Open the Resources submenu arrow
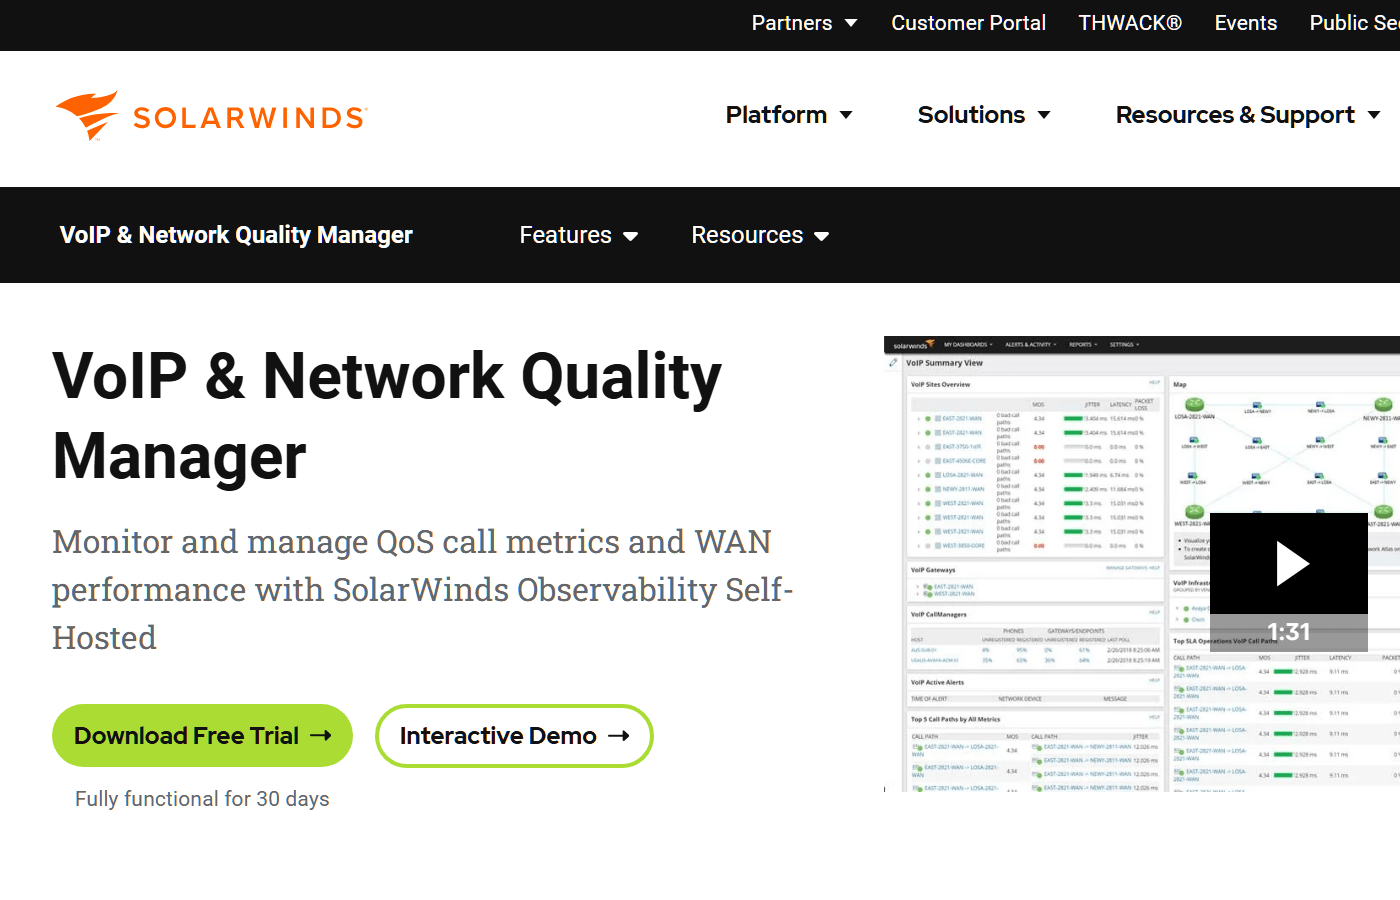The image size is (1400, 900). point(822,236)
